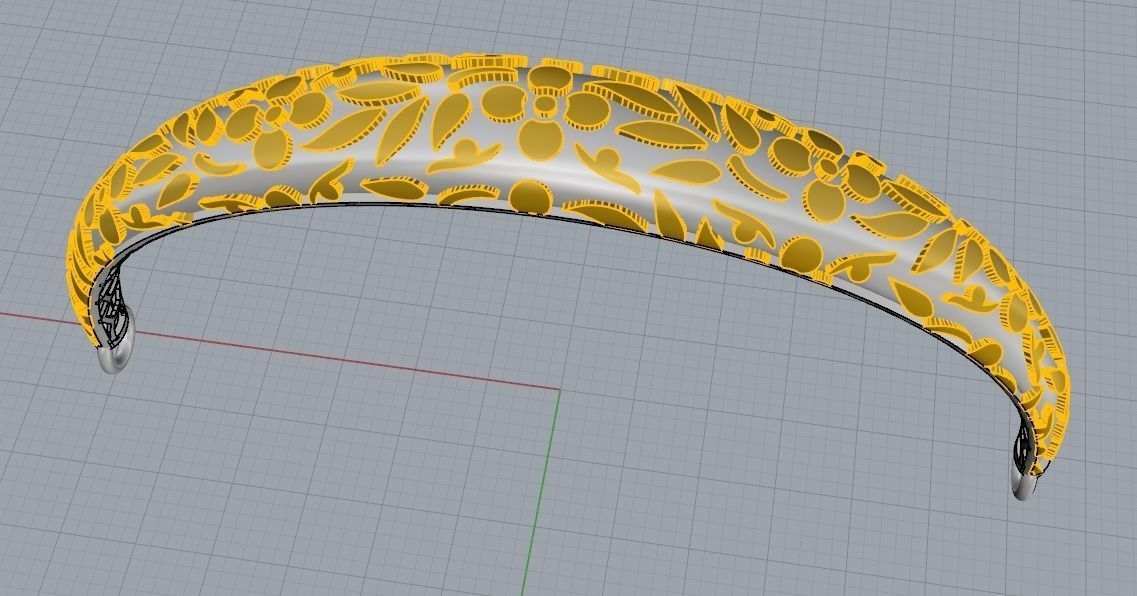Screen dimensions: 1137x596
Task: Select the rounded right end cap of bracelet
Action: click(1025, 487)
